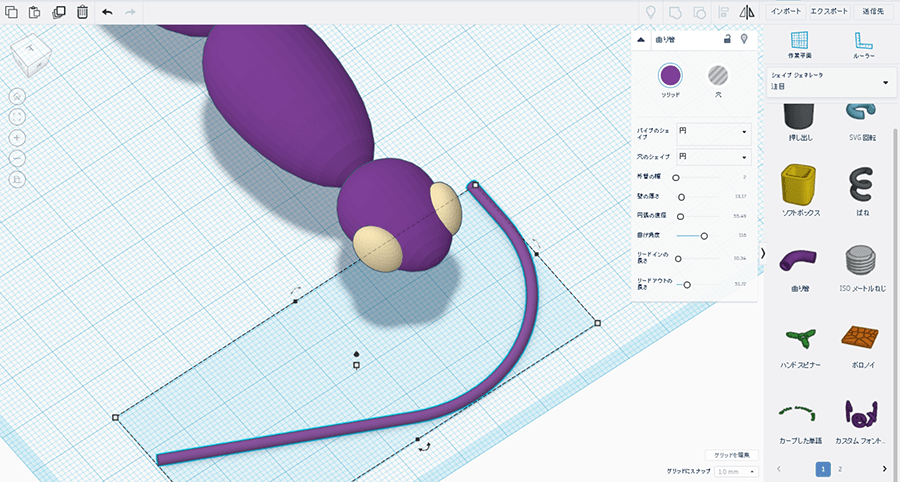900x482 pixels.
Task: Click the Ungroup shapes icon
Action: click(x=699, y=12)
